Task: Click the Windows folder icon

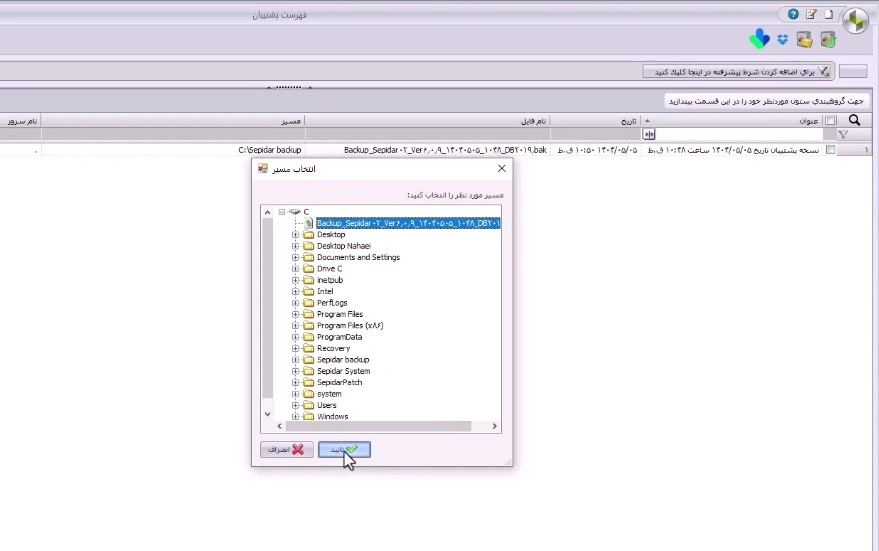Action: pyautogui.click(x=308, y=416)
